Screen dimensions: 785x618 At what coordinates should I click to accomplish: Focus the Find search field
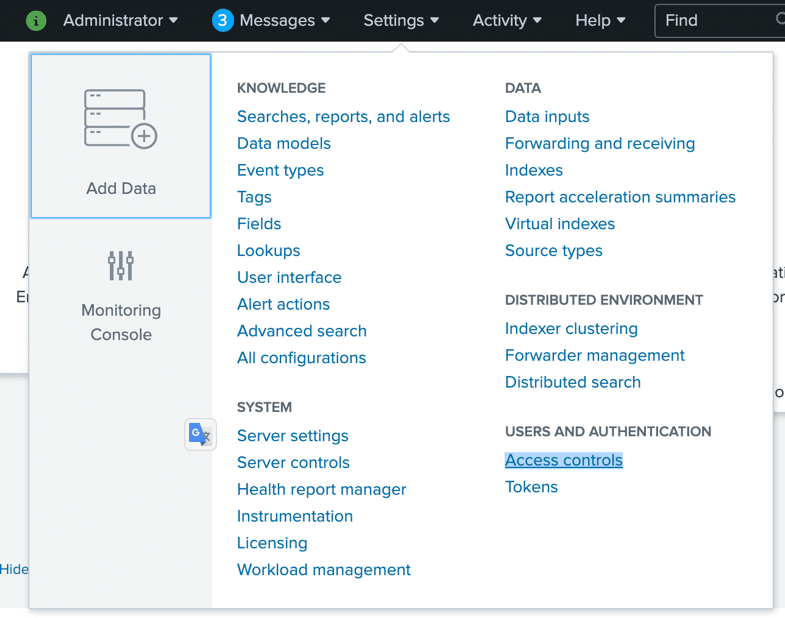[719, 21]
